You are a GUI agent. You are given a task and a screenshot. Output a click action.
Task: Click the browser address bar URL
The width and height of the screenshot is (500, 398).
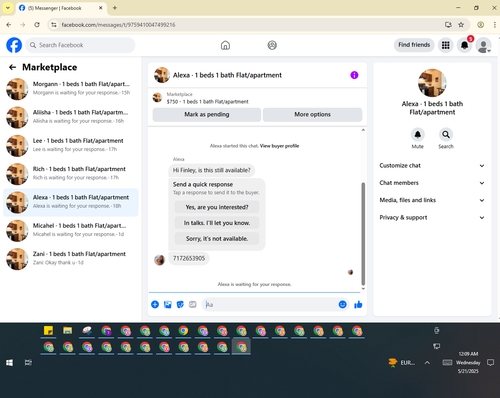coord(118,25)
